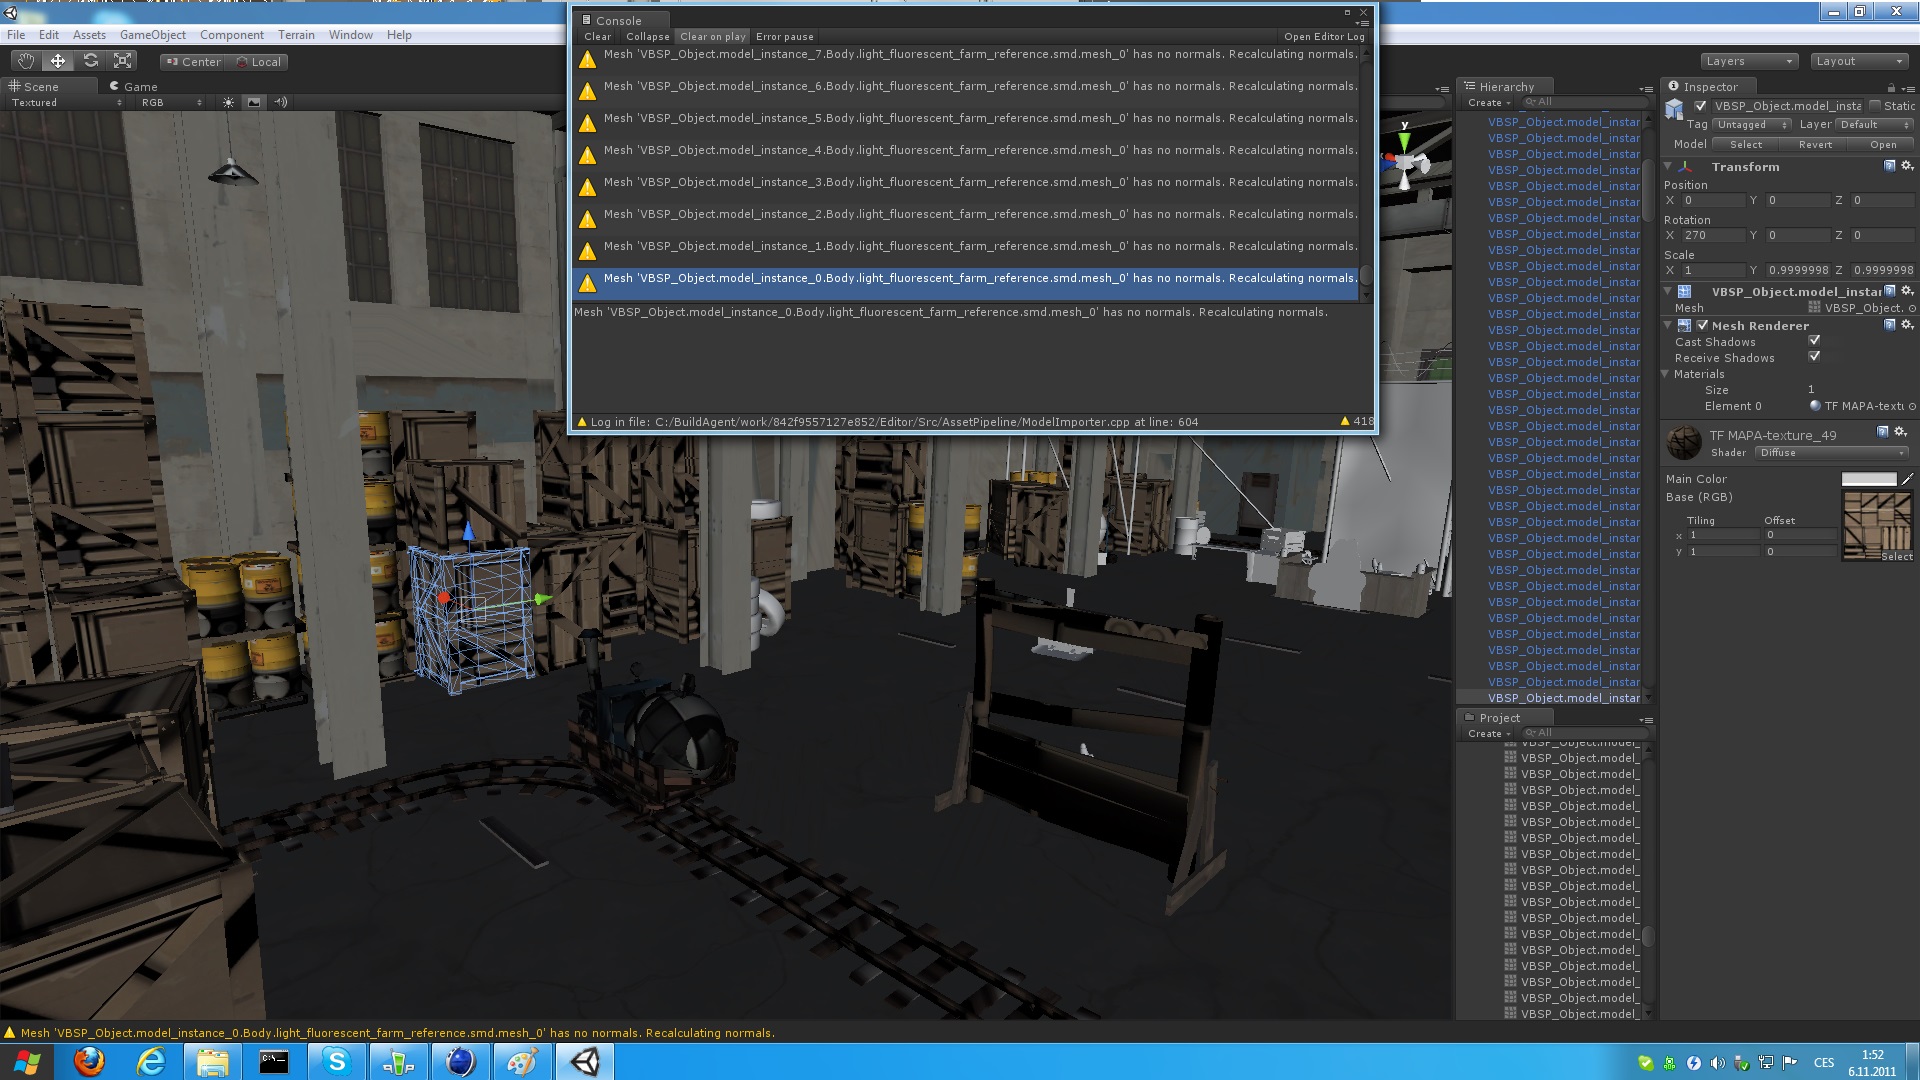1920x1080 pixels.
Task: Toggle Collapse in Console
Action: point(647,36)
